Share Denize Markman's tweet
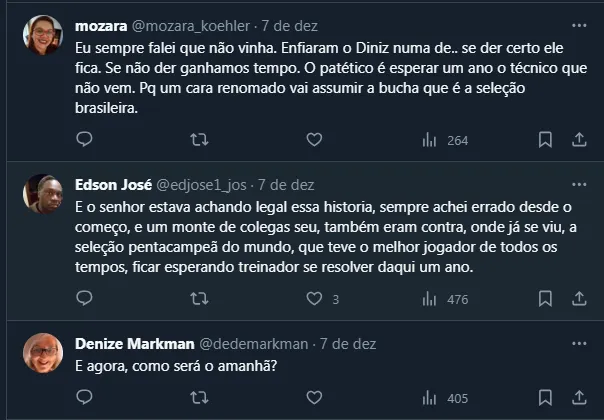 579,399
